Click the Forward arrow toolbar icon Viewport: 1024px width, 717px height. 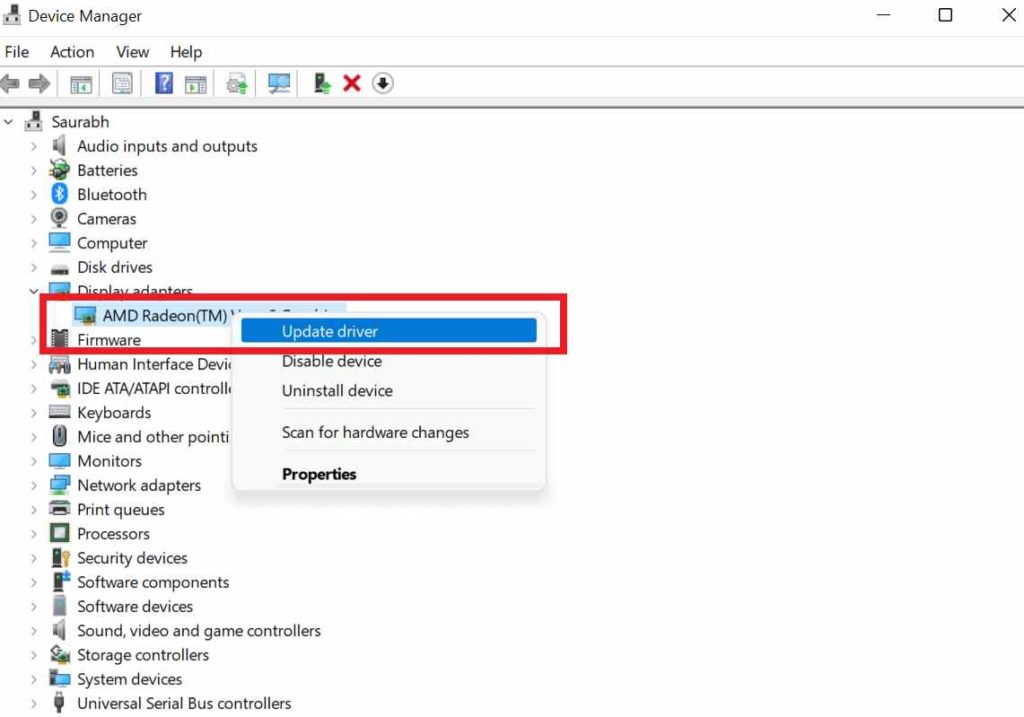coord(39,84)
